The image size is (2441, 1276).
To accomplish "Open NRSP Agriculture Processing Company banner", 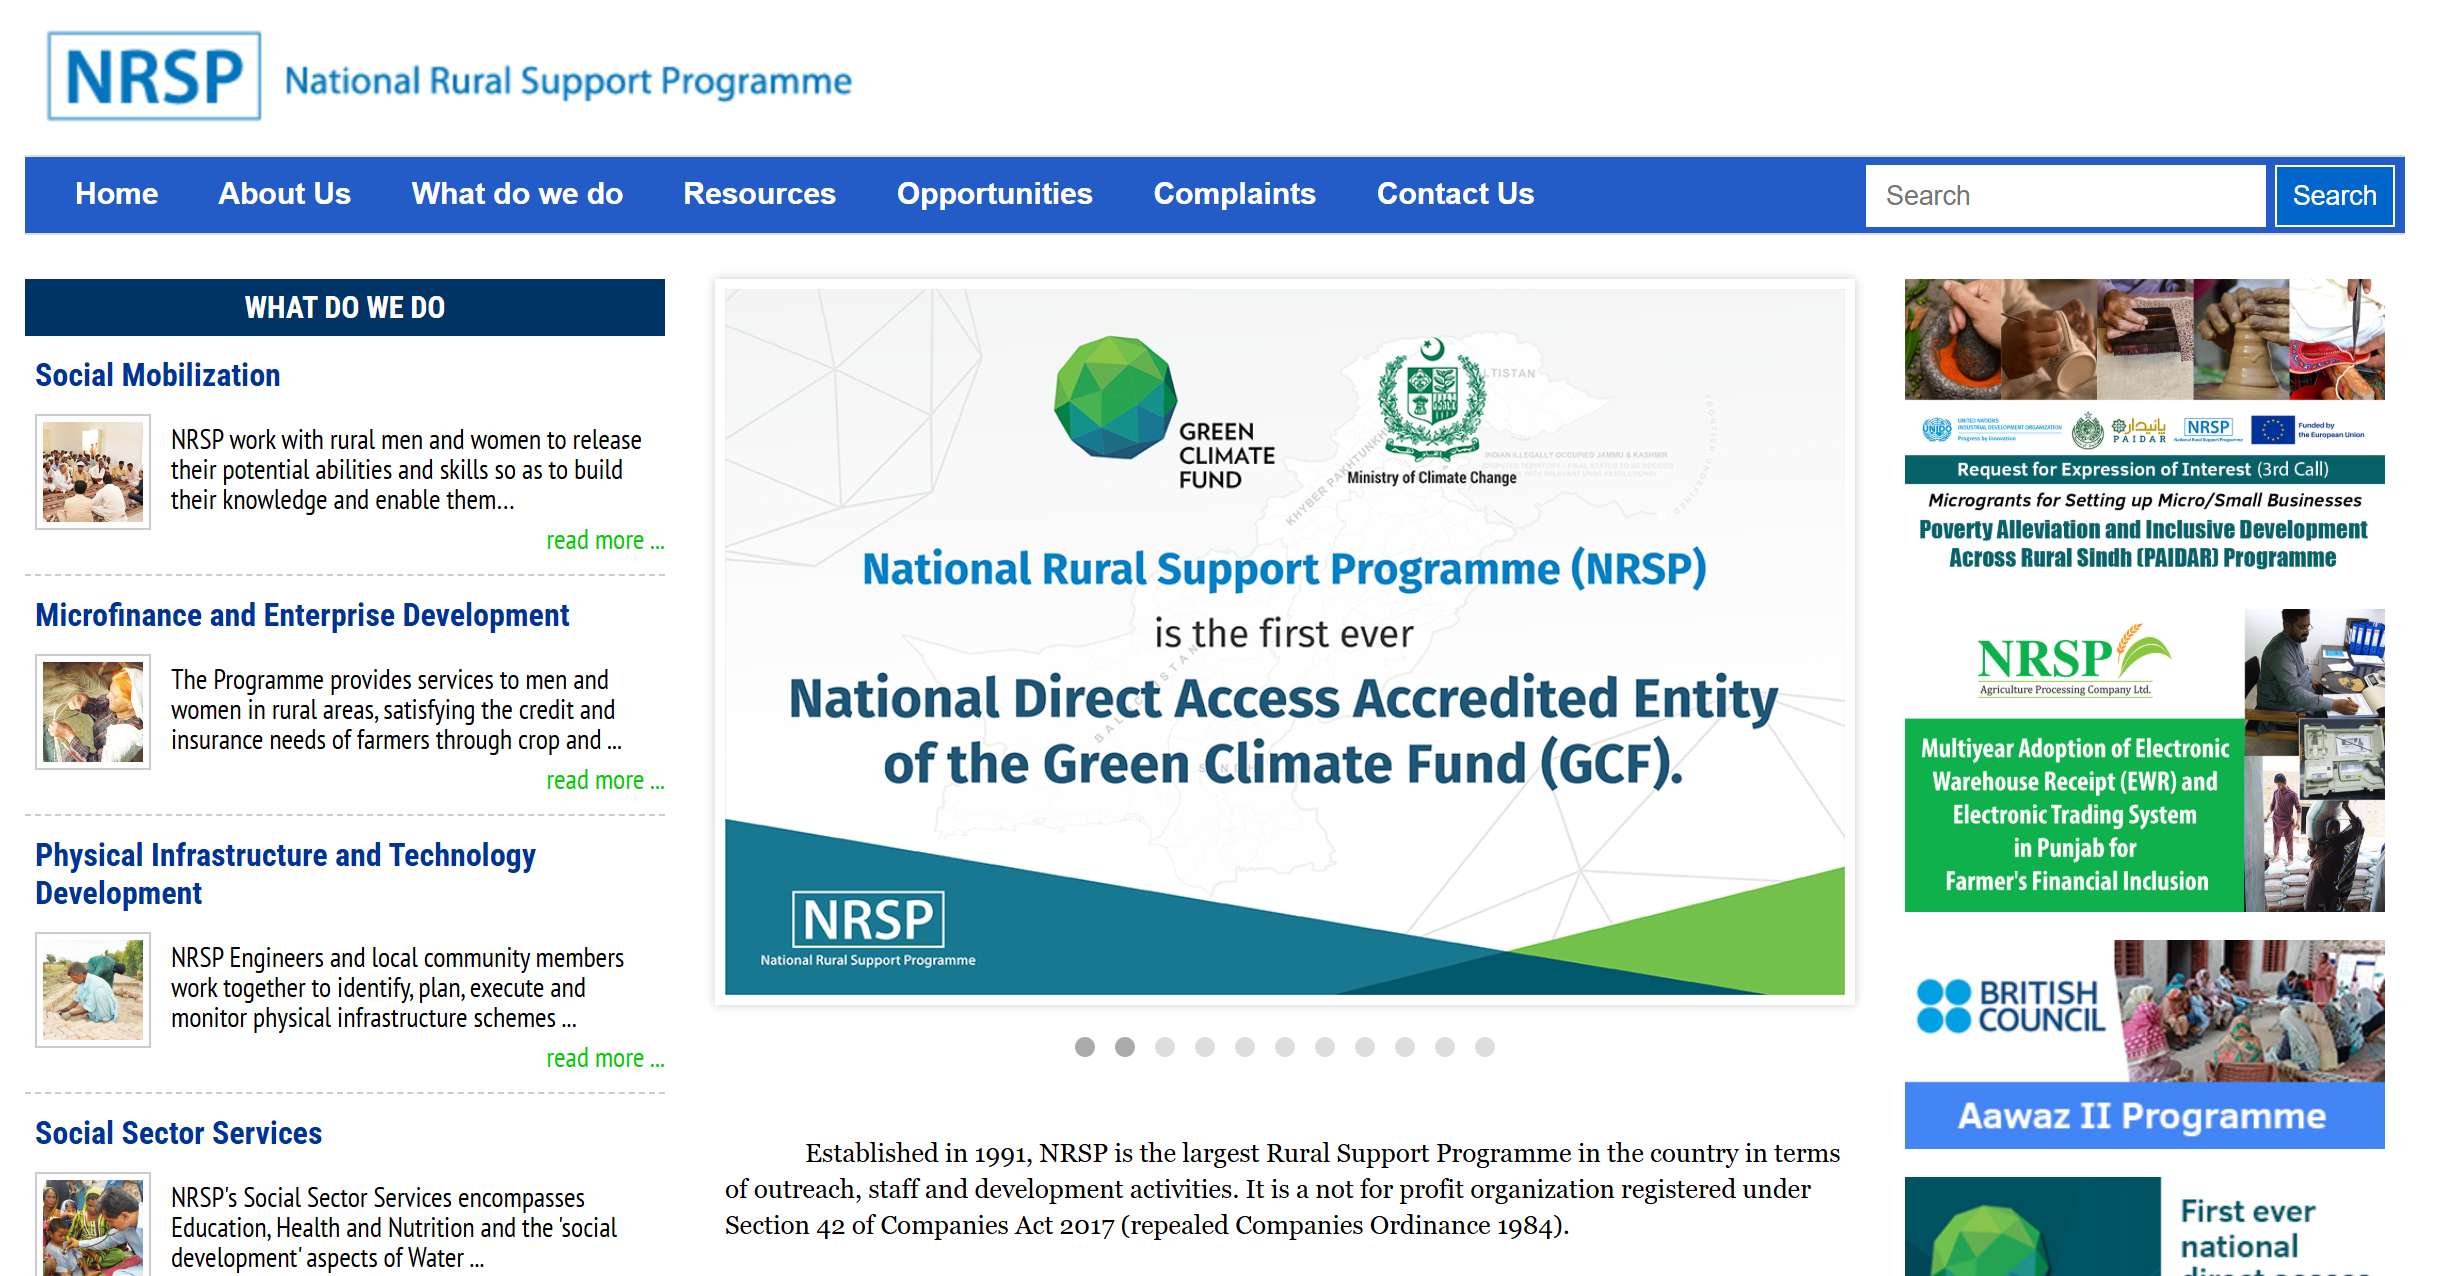I will coord(2144,760).
